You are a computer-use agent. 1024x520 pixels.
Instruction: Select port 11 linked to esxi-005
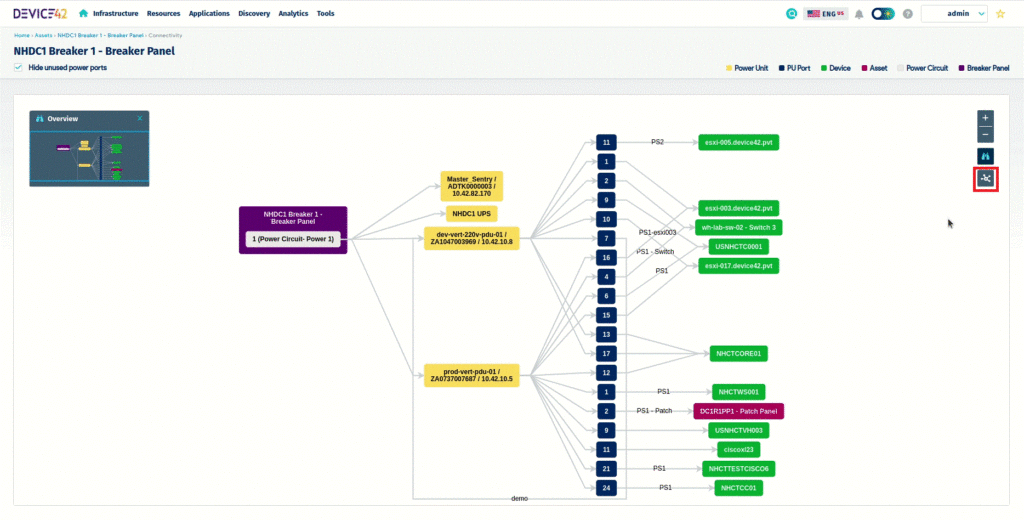pos(606,142)
